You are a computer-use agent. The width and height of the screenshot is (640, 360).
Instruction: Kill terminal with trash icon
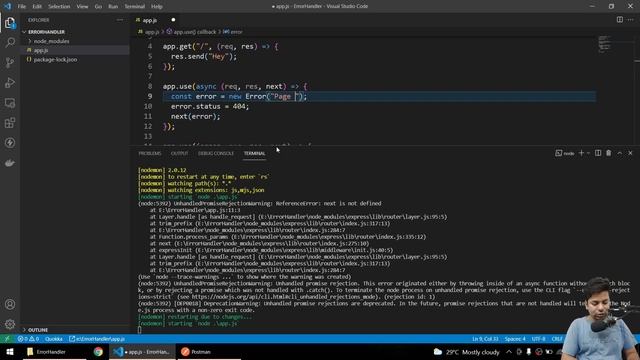609,153
